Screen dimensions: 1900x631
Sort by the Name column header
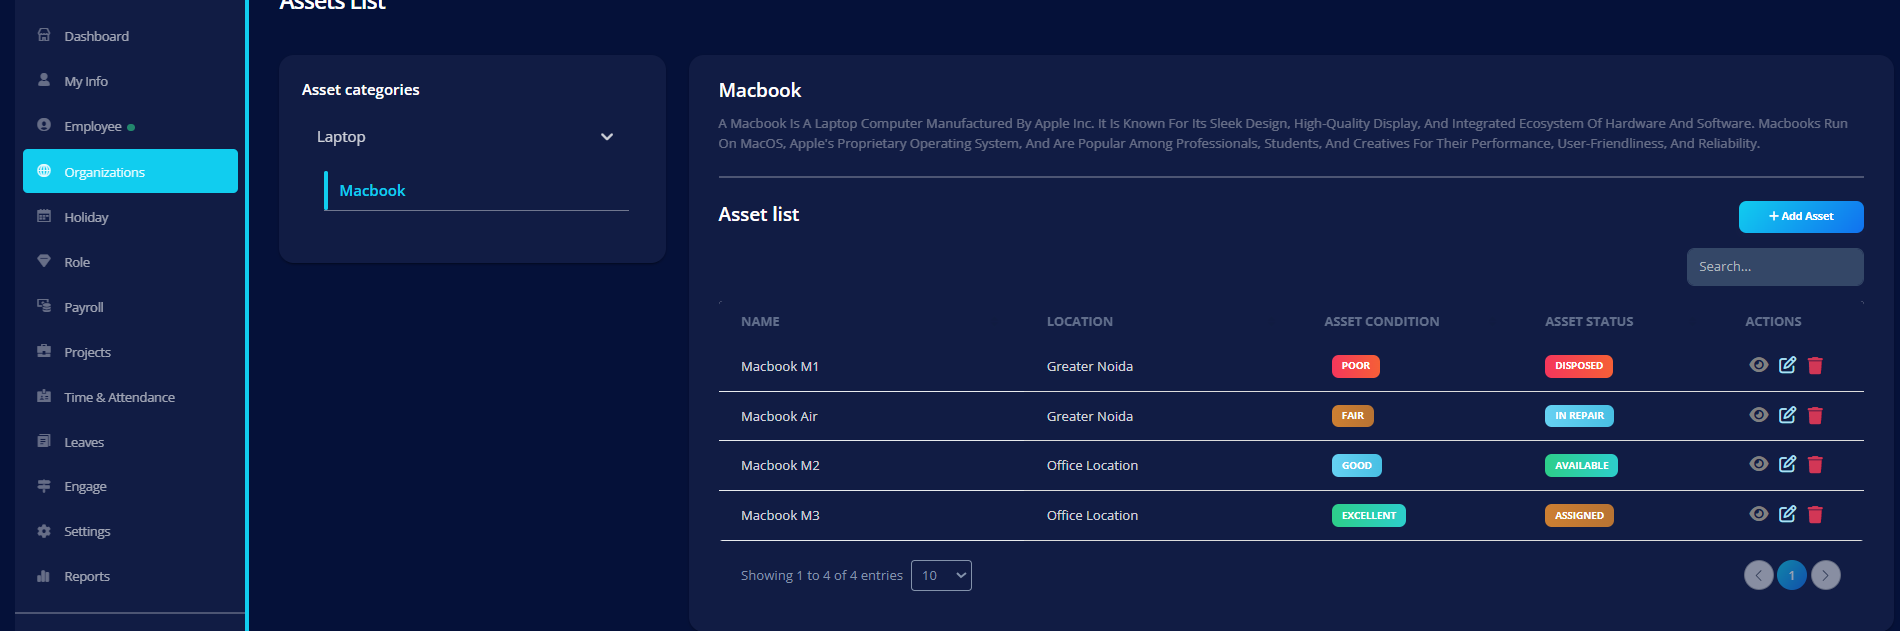tap(760, 322)
